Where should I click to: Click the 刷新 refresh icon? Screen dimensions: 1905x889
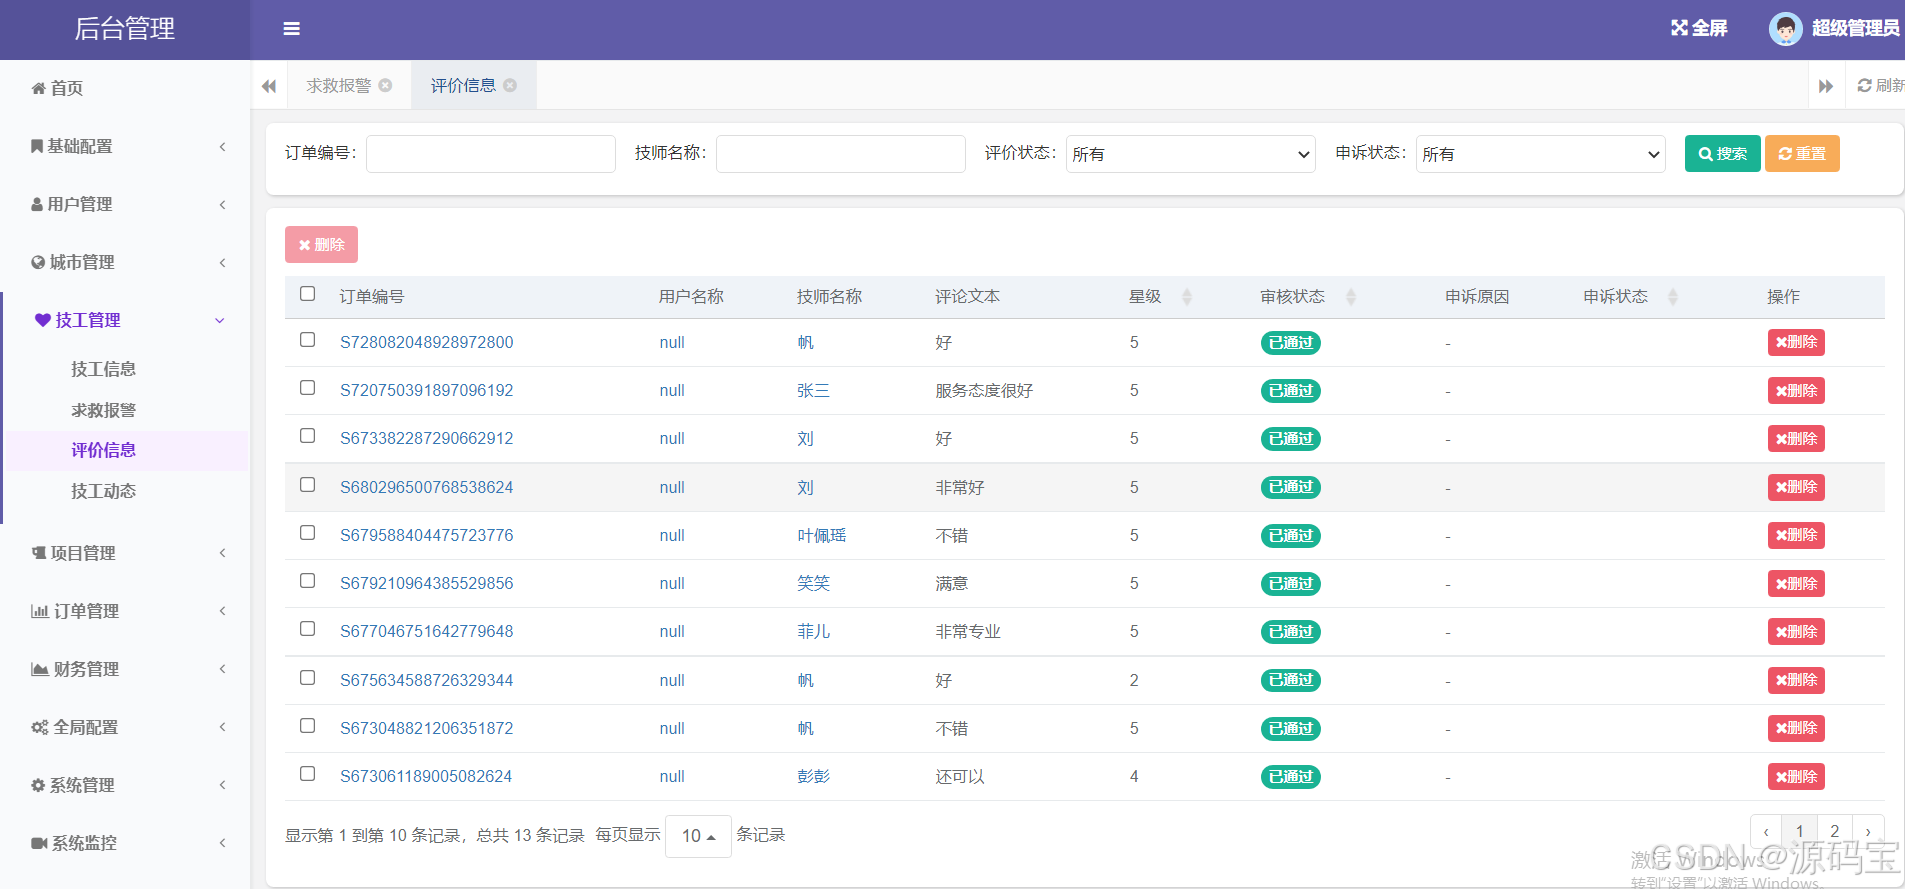click(1865, 86)
